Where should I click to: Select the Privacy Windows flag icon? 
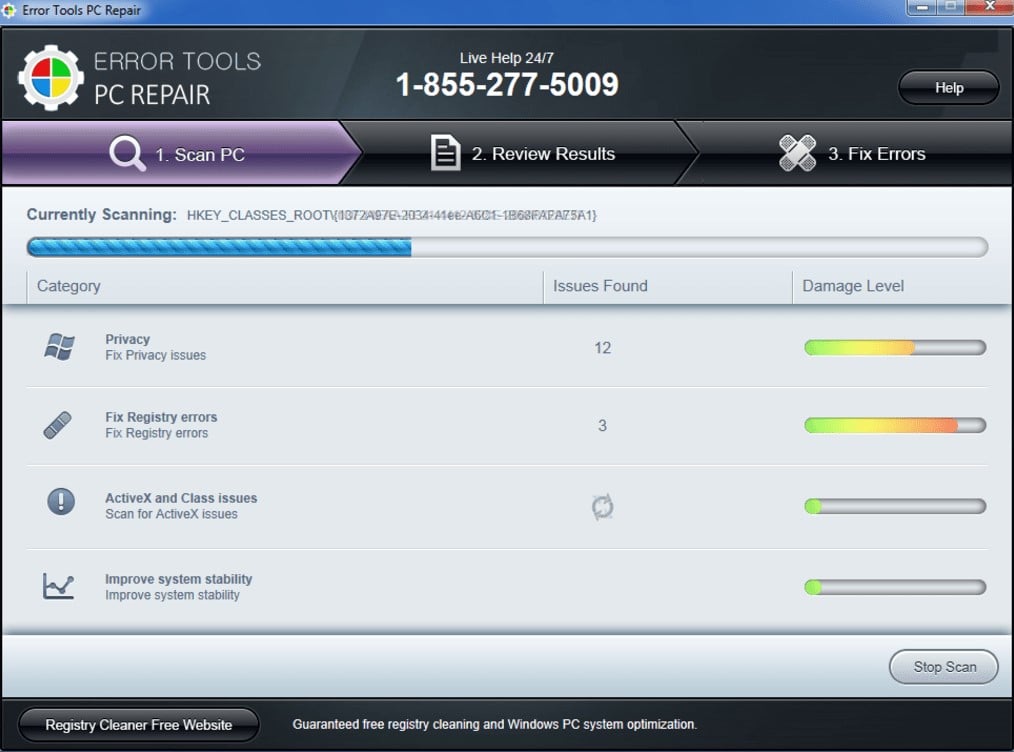(59, 347)
